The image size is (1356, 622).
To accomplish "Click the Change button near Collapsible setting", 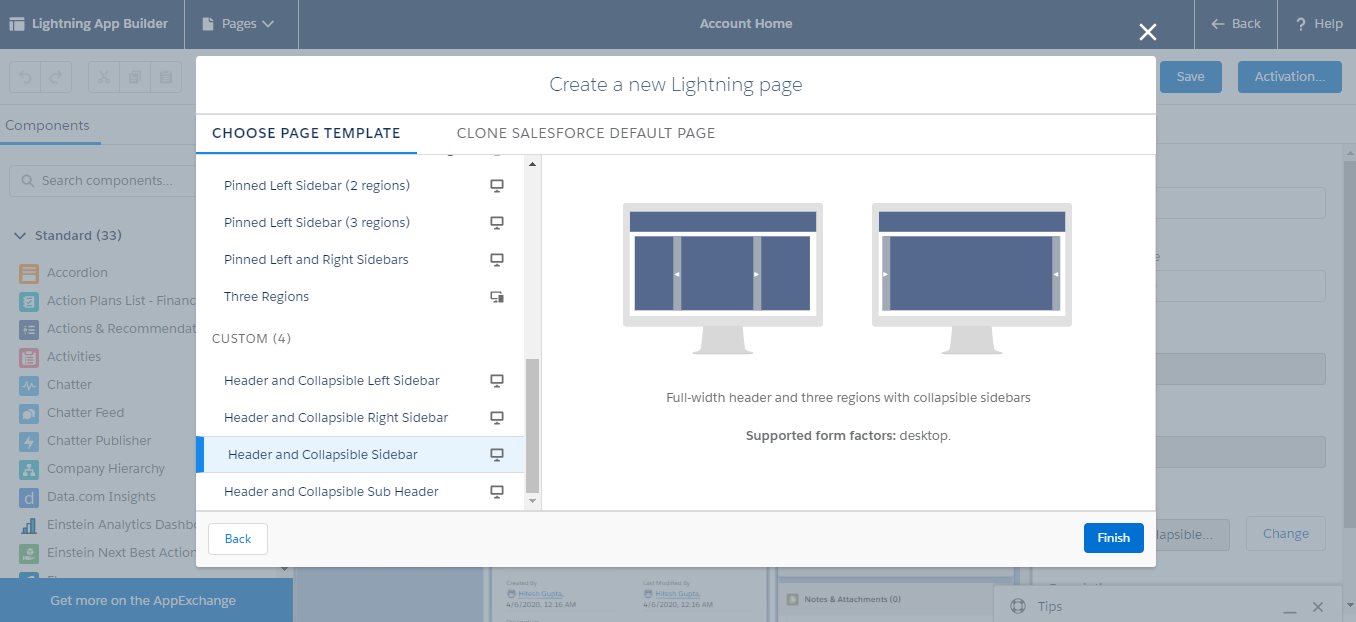I will (x=1285, y=533).
